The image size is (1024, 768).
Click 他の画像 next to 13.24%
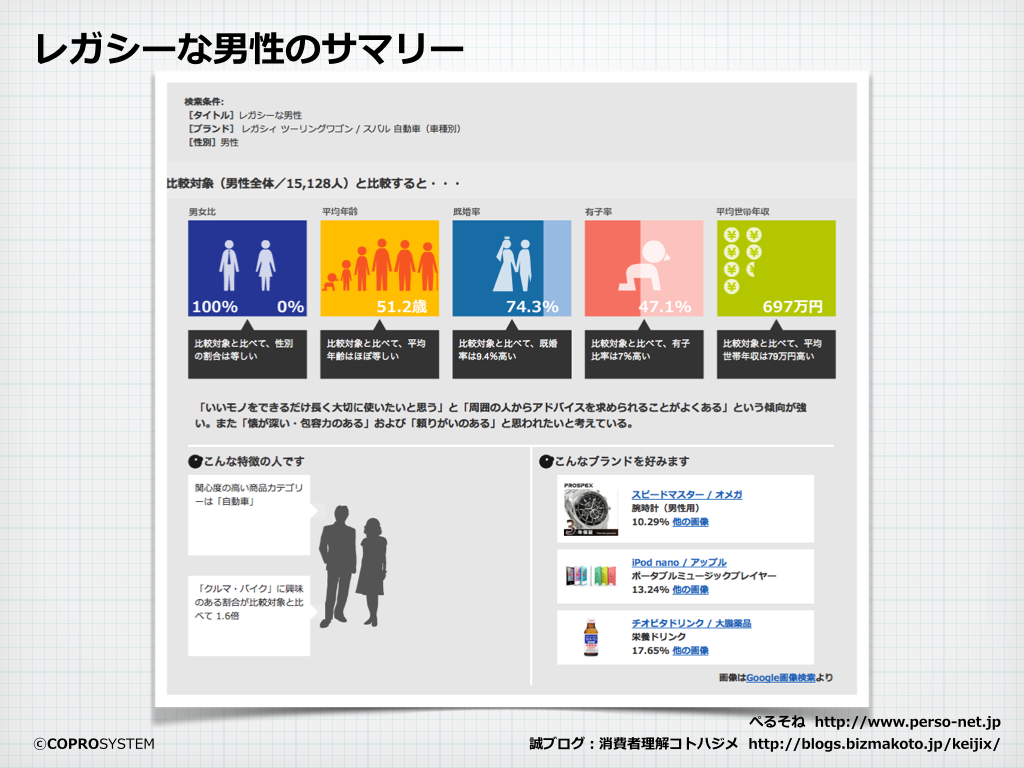coord(690,590)
